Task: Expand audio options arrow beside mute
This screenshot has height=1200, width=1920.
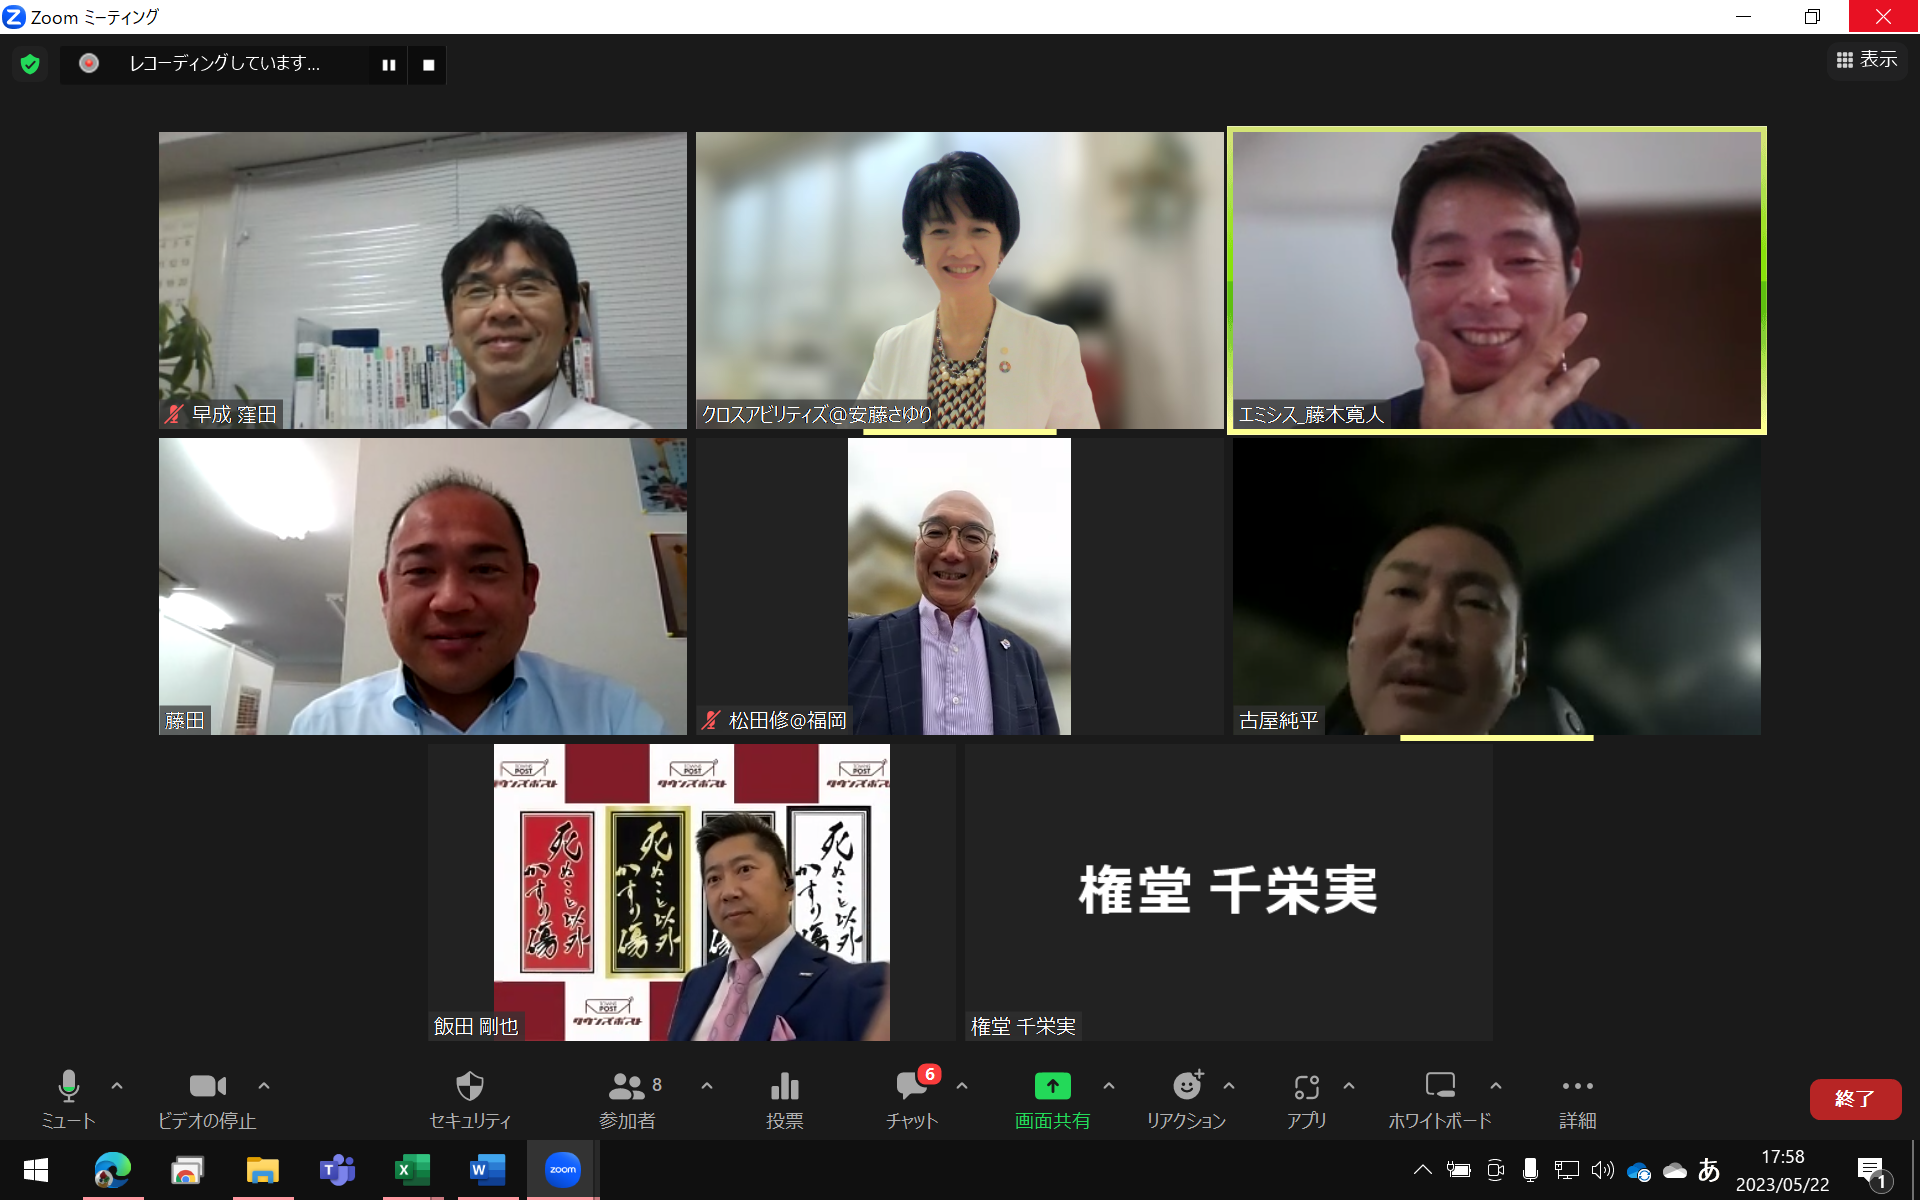Action: [x=117, y=1085]
